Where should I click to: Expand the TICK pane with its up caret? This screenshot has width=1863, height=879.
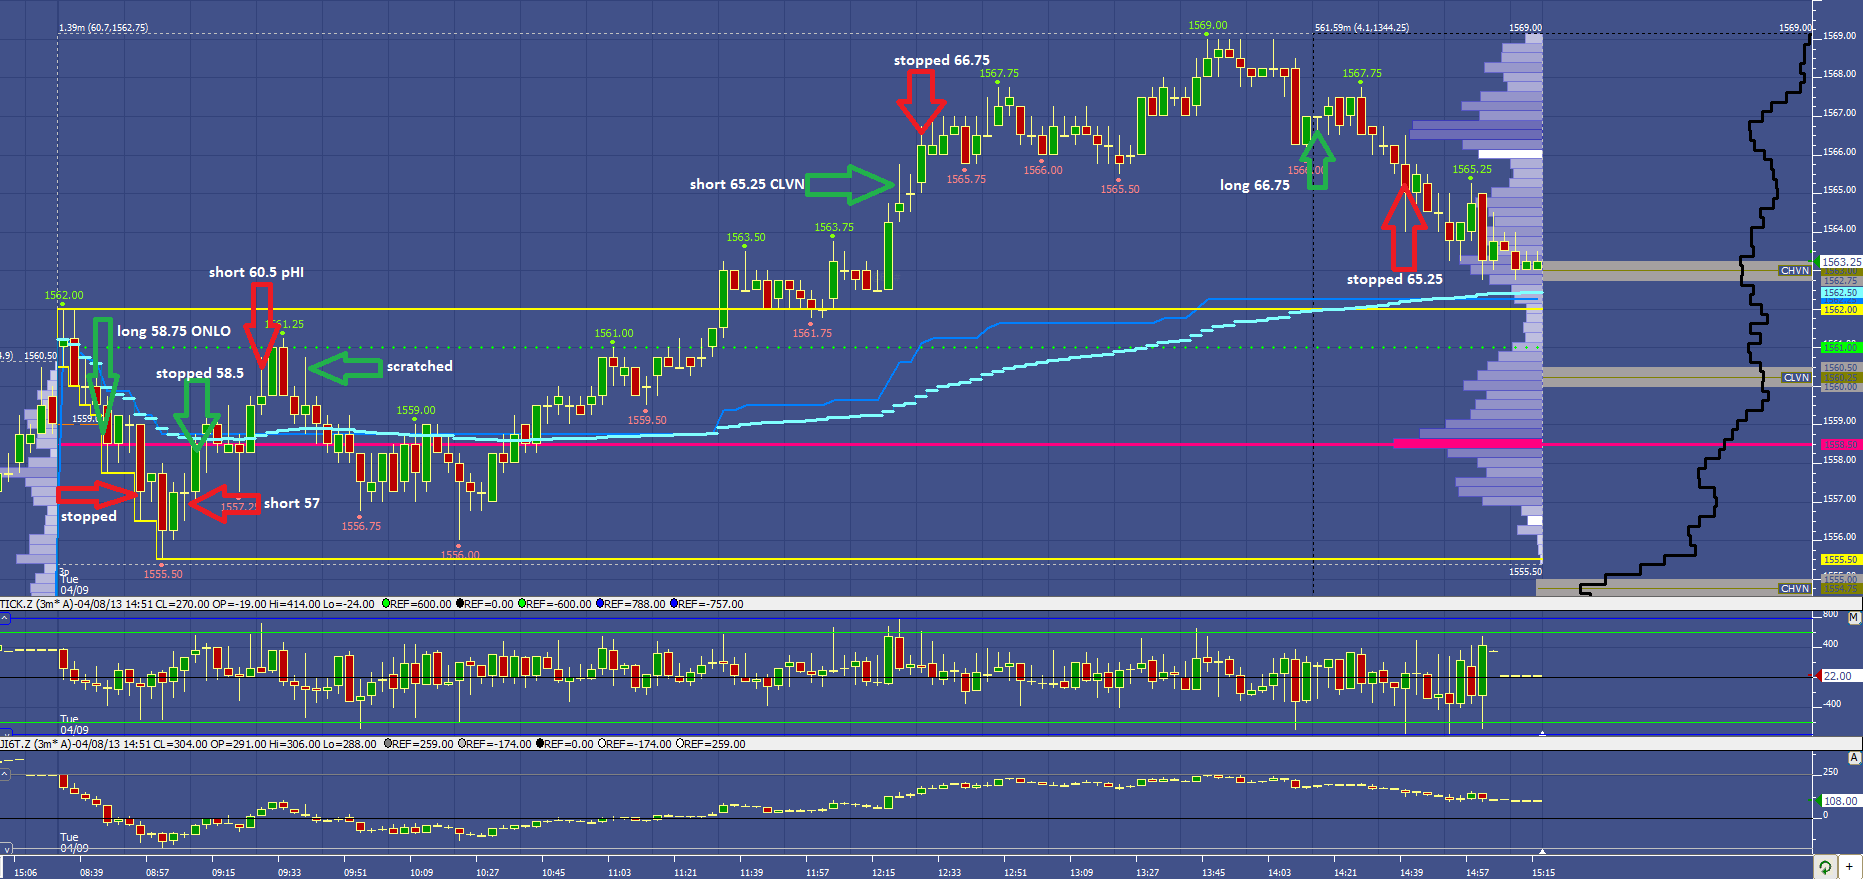click(x=5, y=619)
